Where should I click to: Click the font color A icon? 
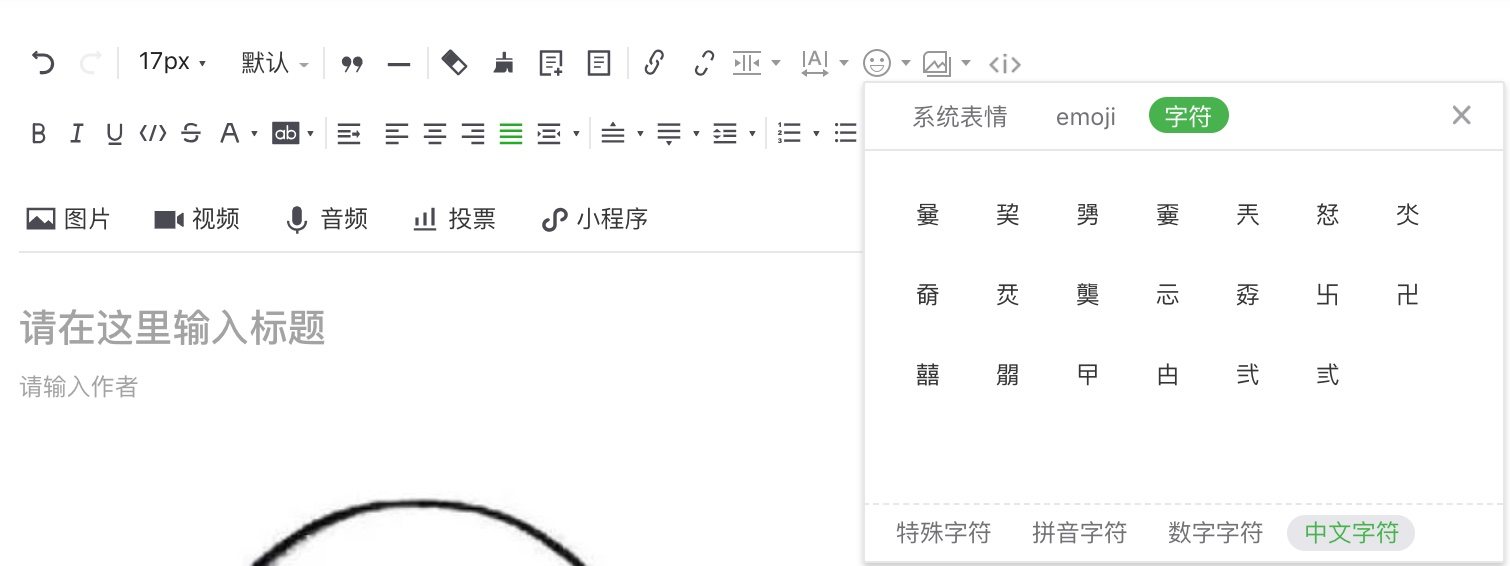click(x=229, y=133)
